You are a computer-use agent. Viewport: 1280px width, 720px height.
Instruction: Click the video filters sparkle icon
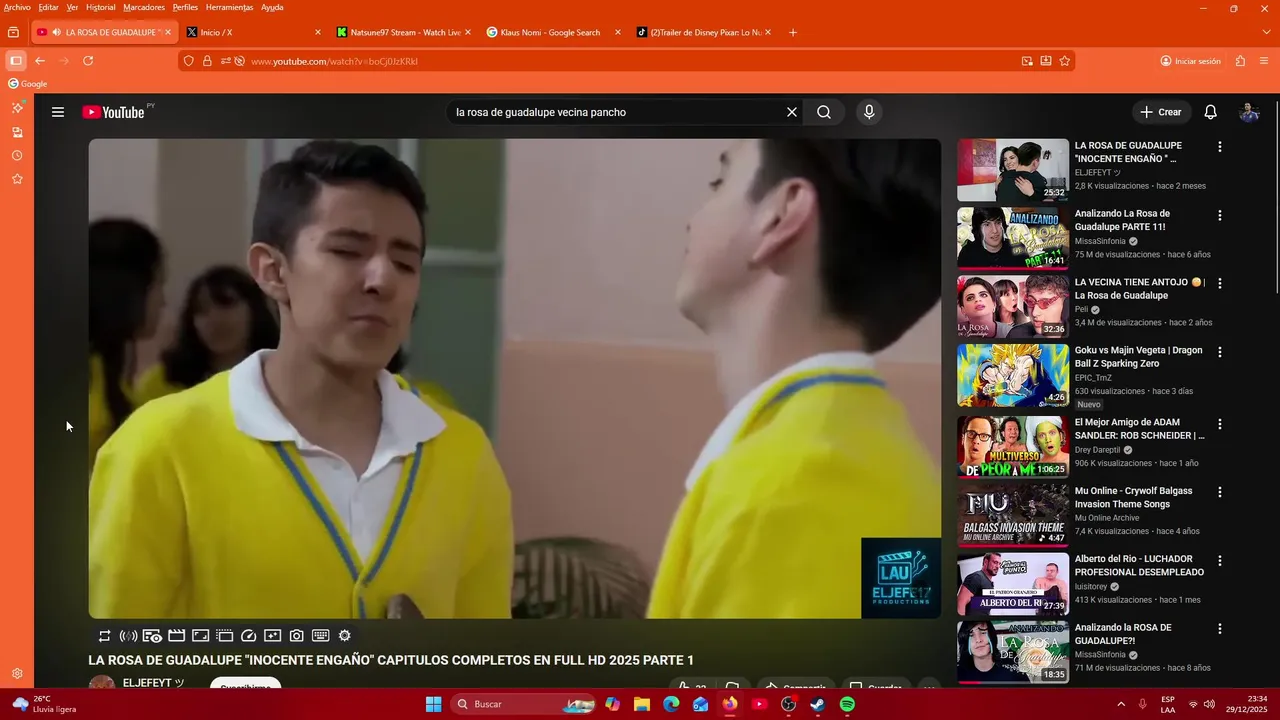[x=273, y=636]
